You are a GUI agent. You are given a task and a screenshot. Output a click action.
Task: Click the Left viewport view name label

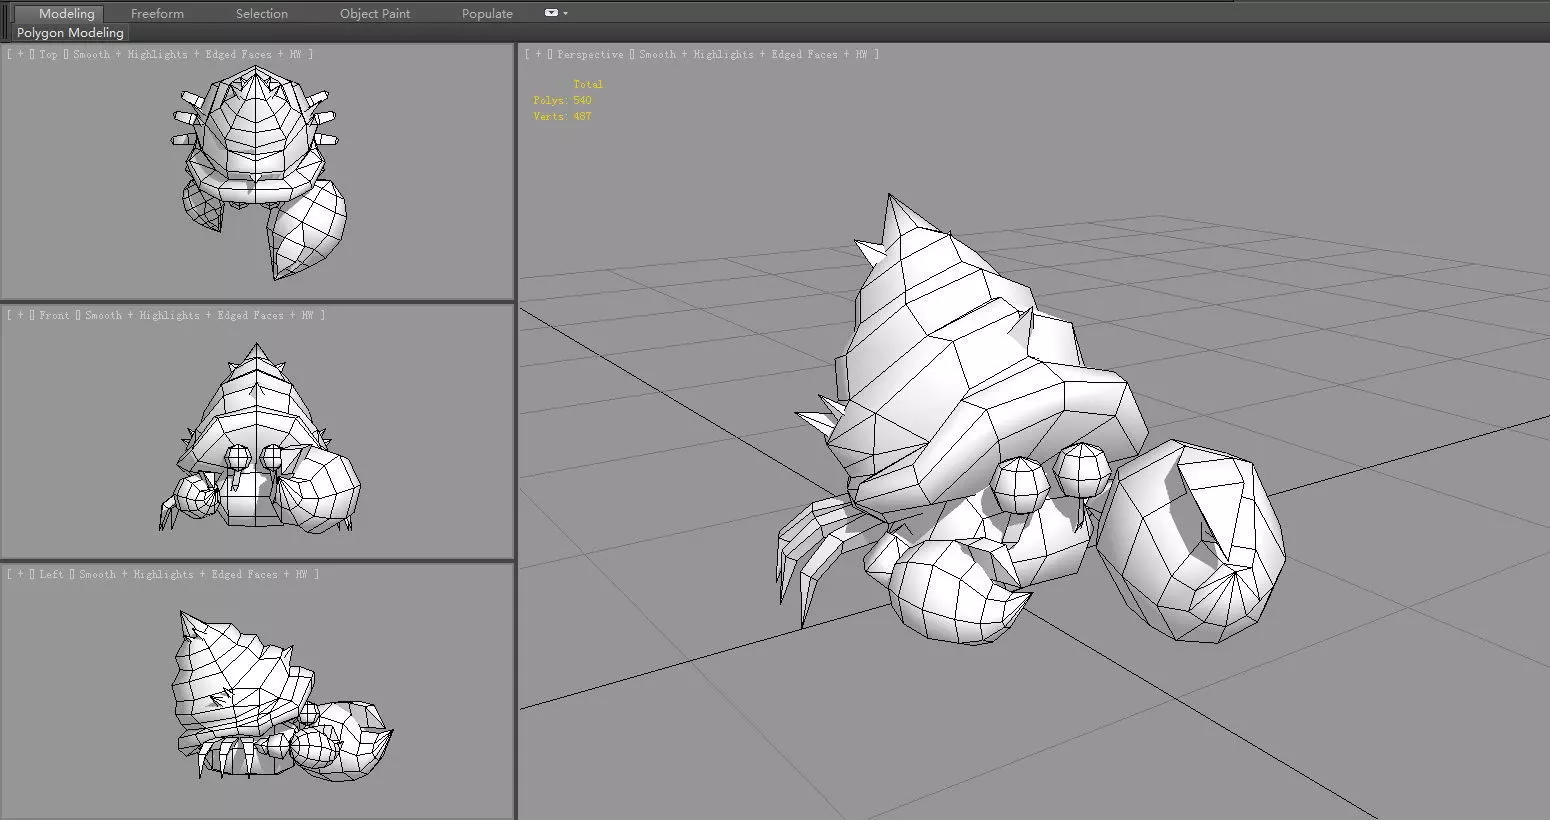(x=51, y=574)
